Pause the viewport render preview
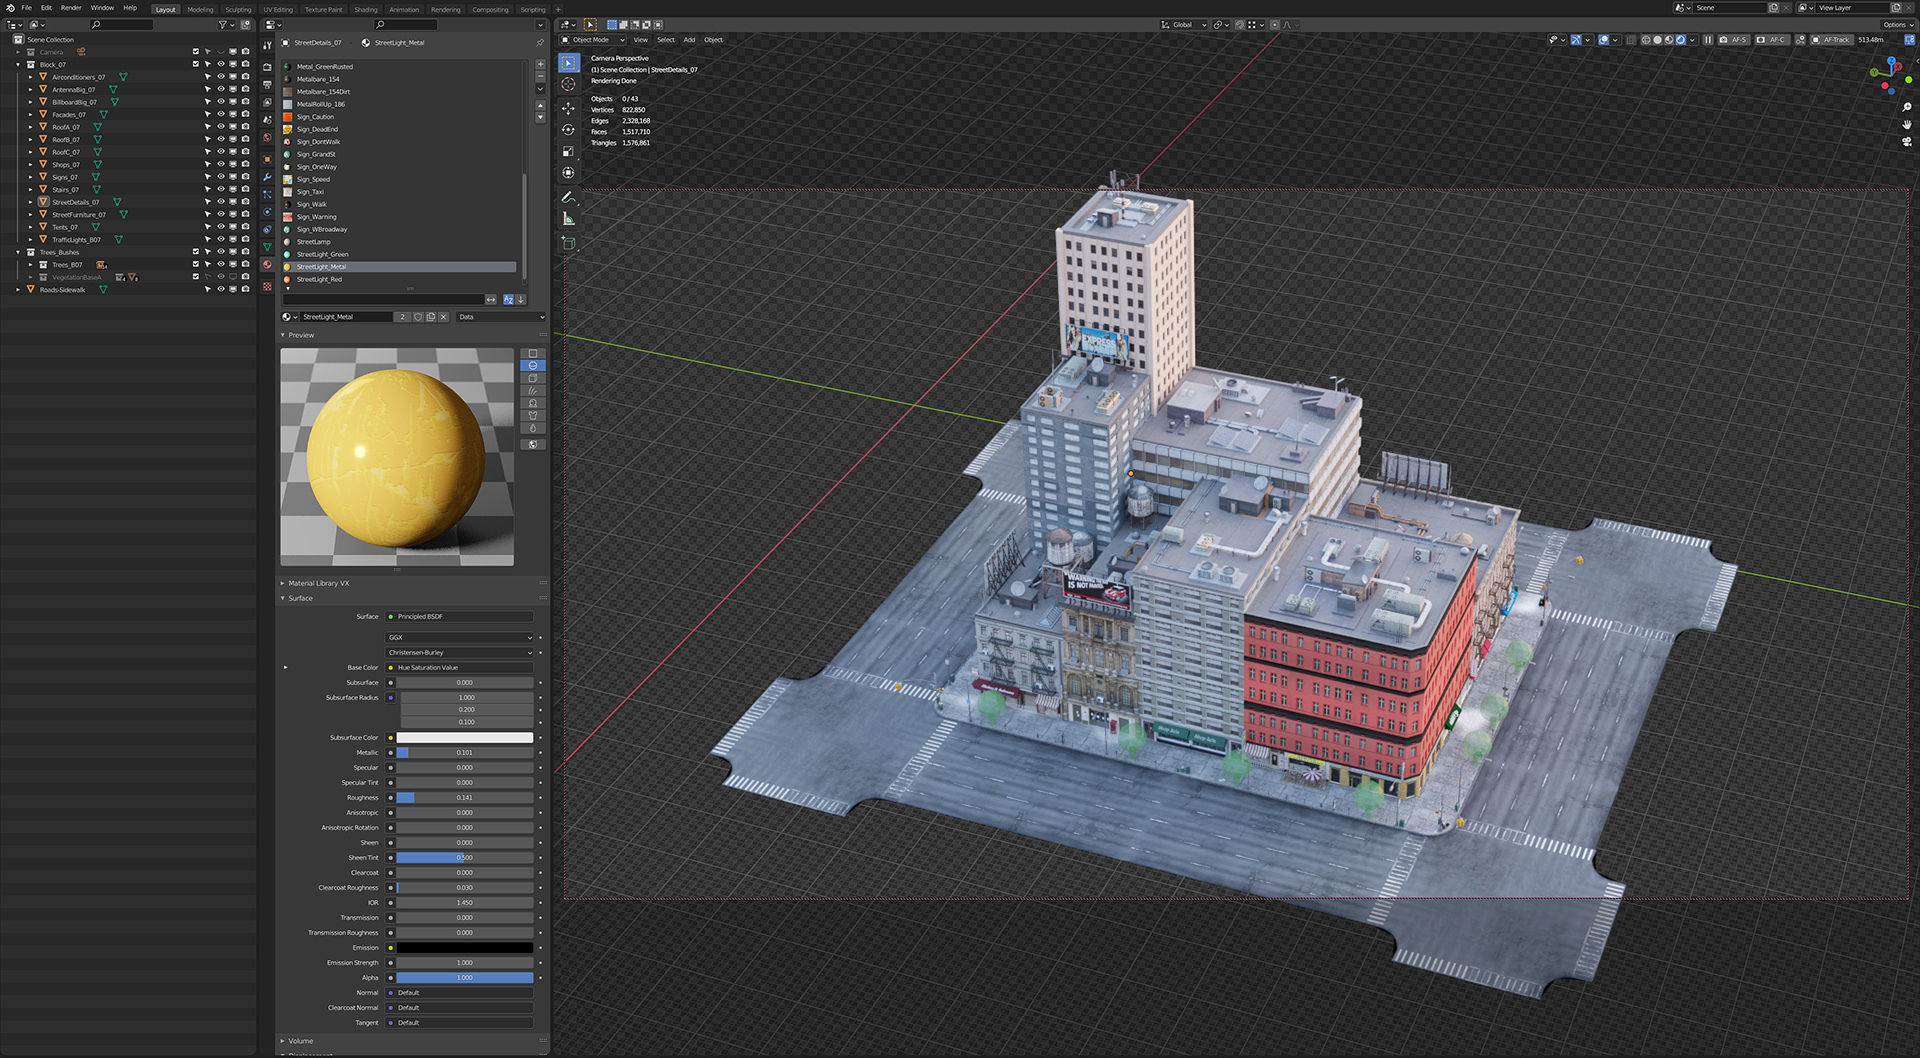The width and height of the screenshot is (1920, 1058). pos(1708,40)
